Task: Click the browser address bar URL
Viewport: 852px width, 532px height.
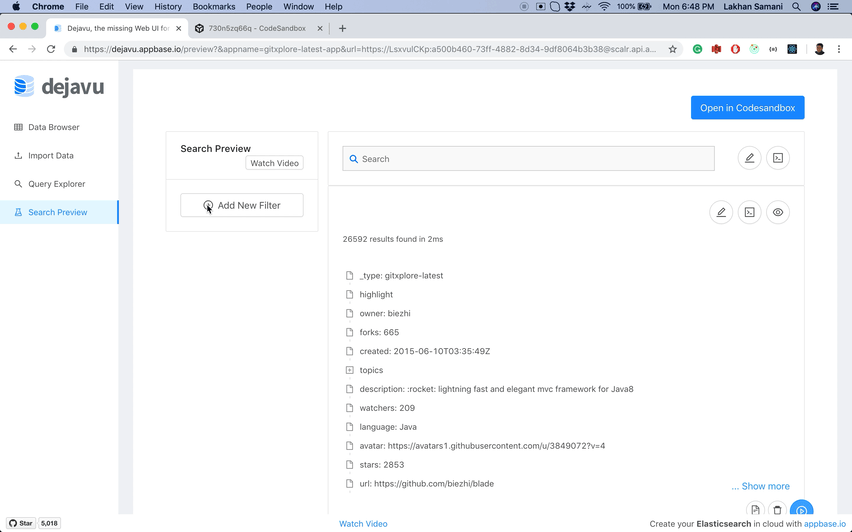Action: [369, 49]
